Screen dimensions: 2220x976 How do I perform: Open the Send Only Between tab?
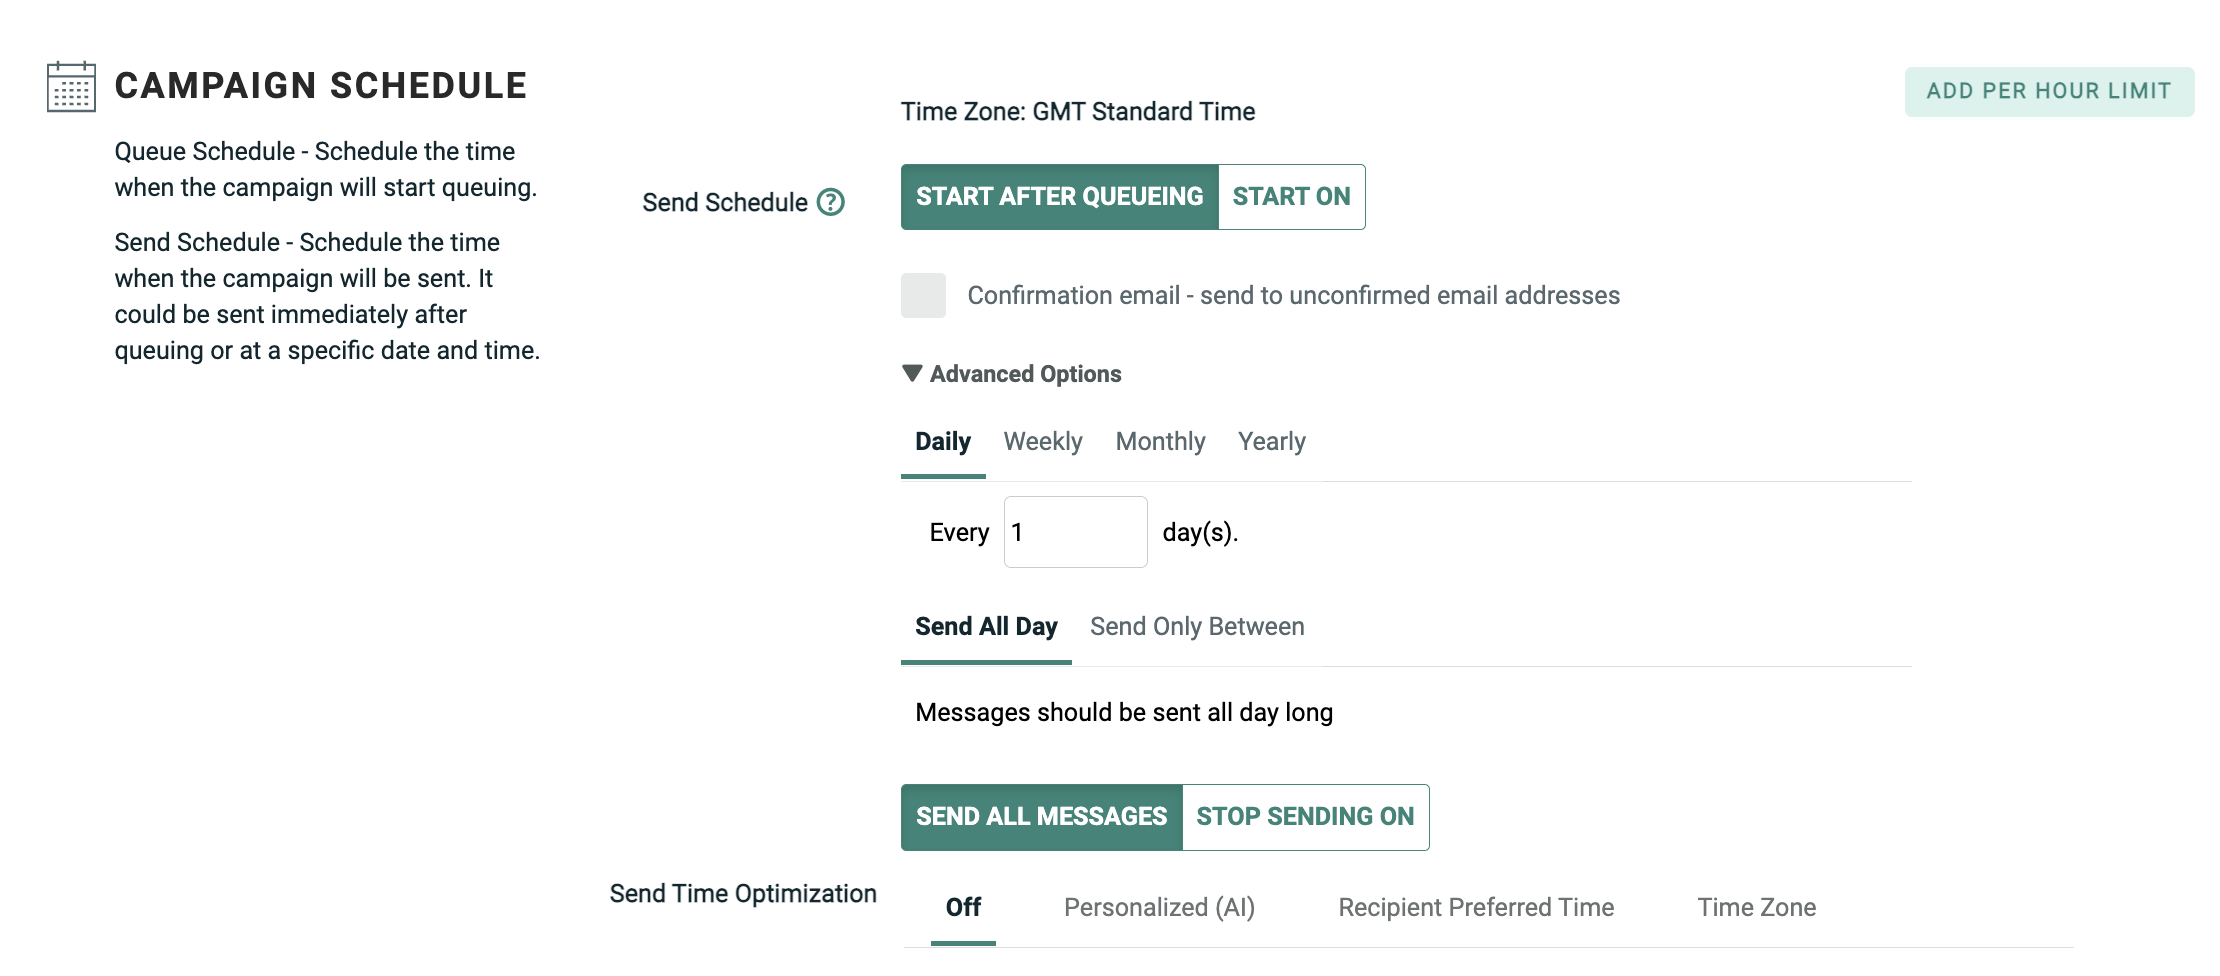1197,627
